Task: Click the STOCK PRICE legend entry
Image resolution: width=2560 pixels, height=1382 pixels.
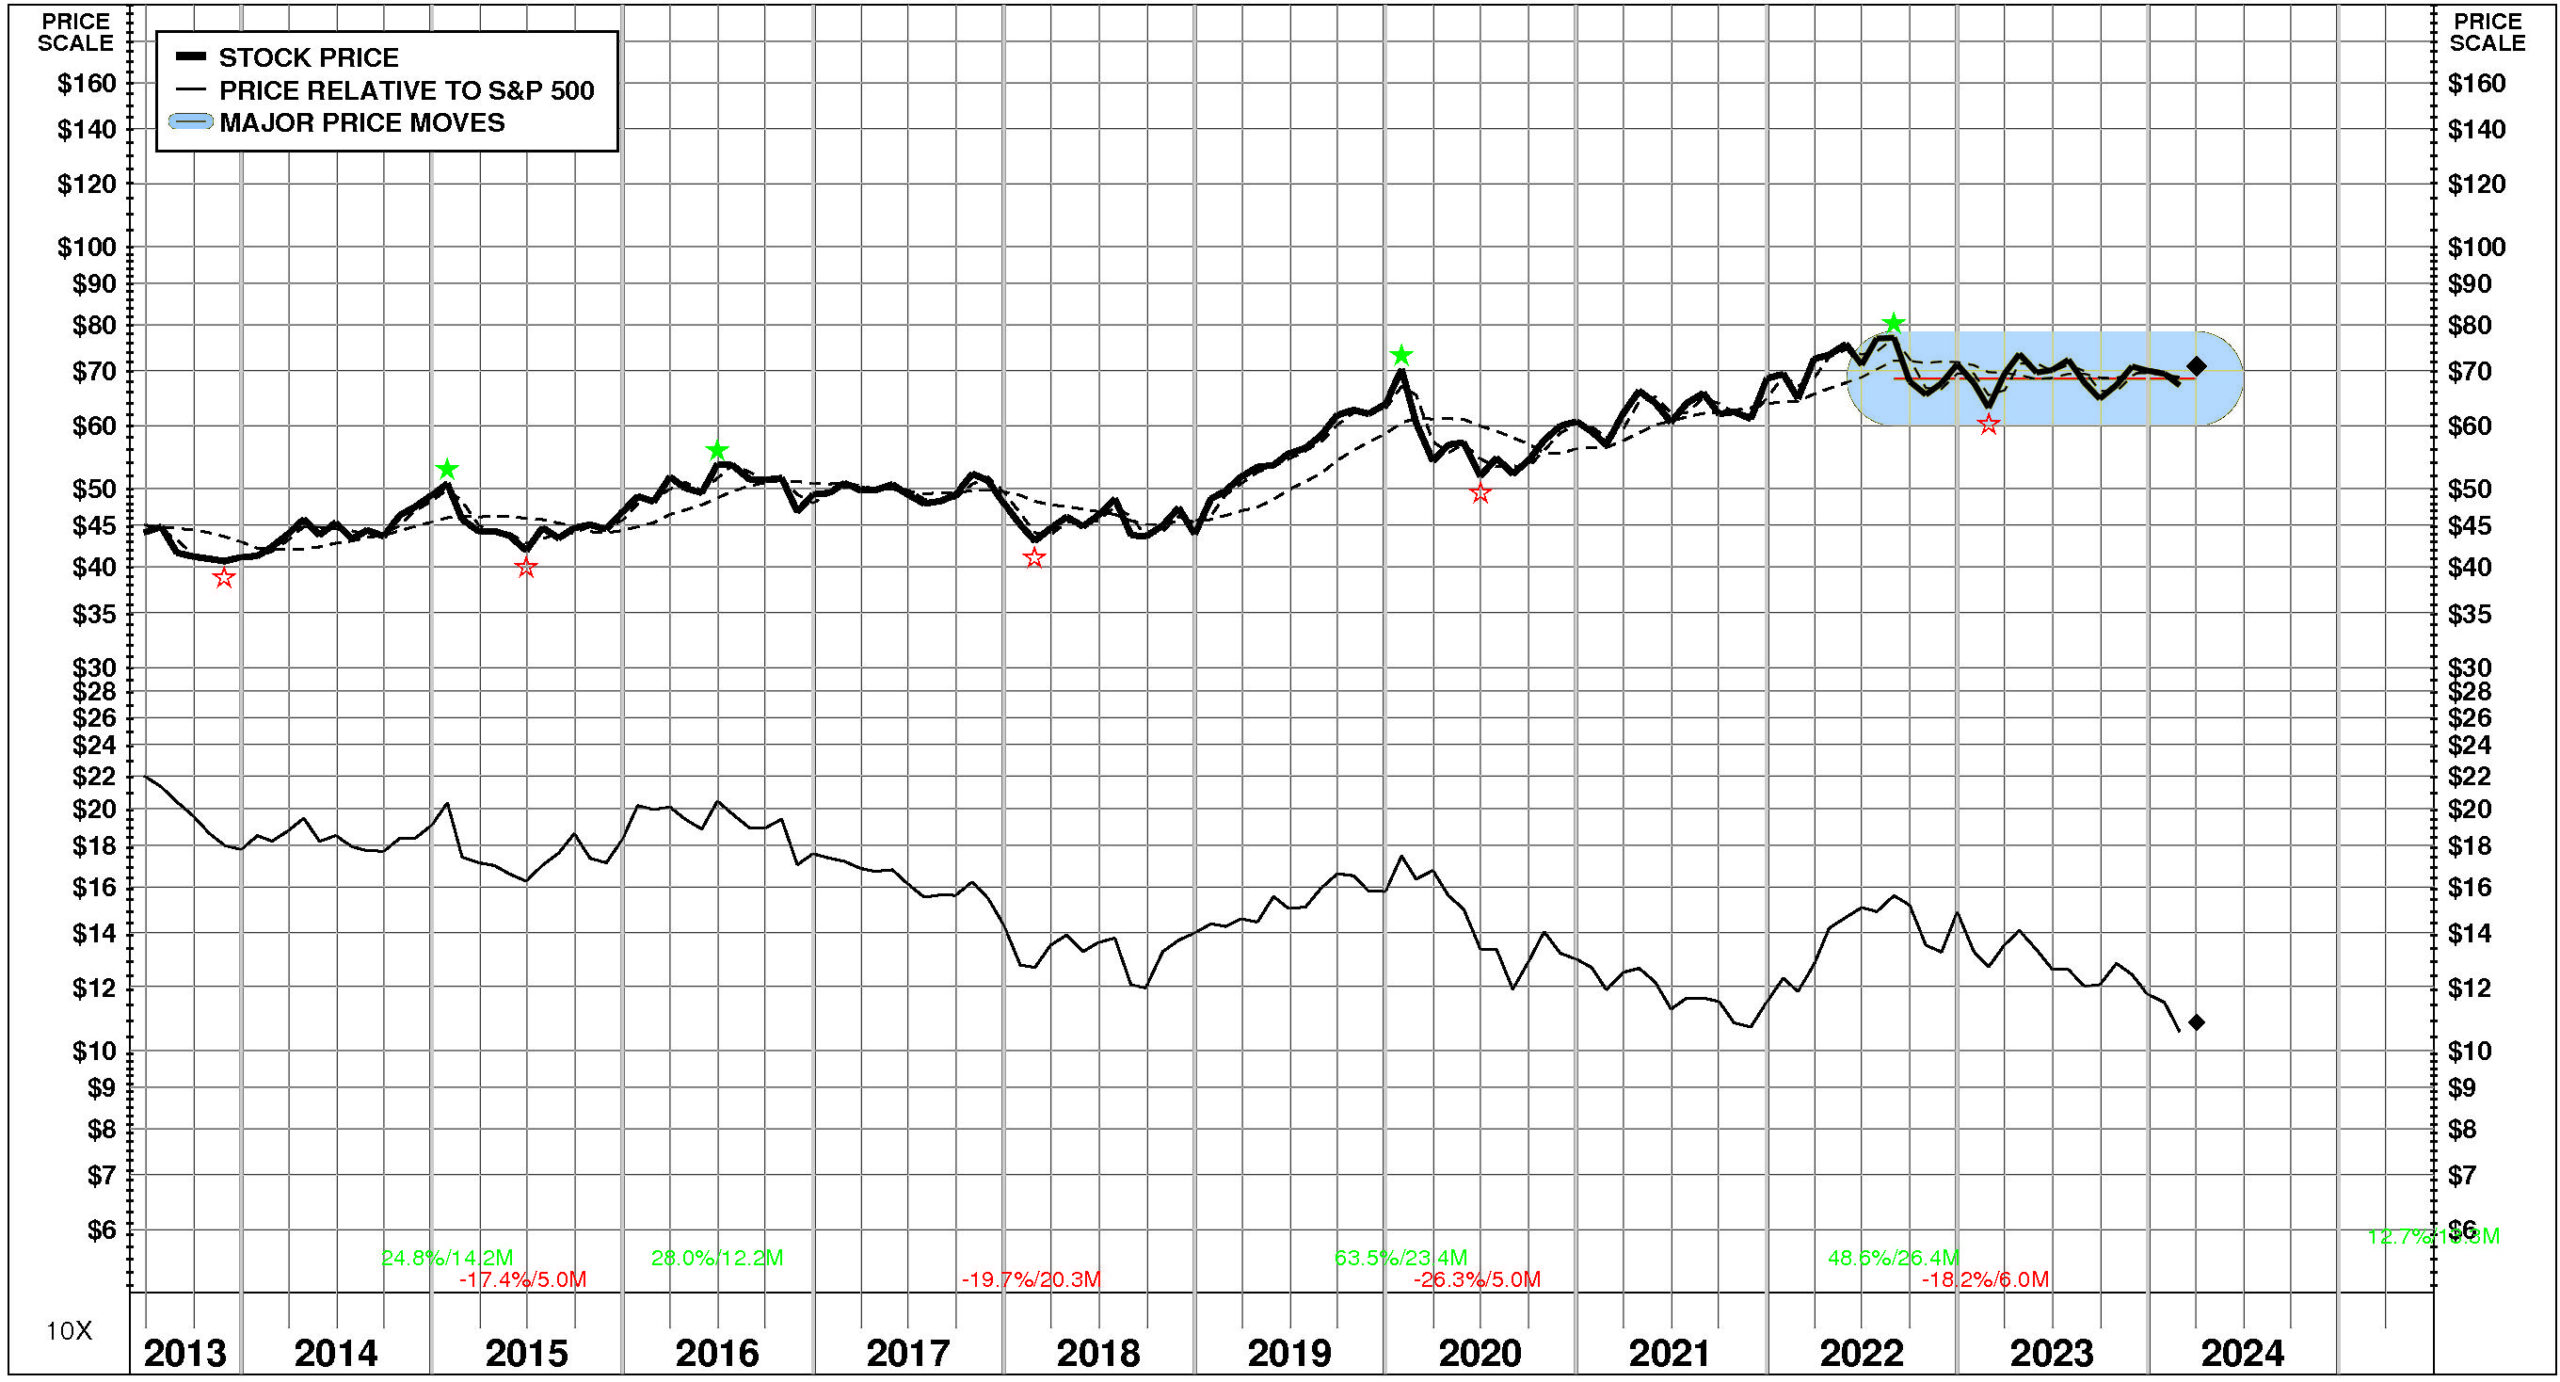Action: coord(308,57)
